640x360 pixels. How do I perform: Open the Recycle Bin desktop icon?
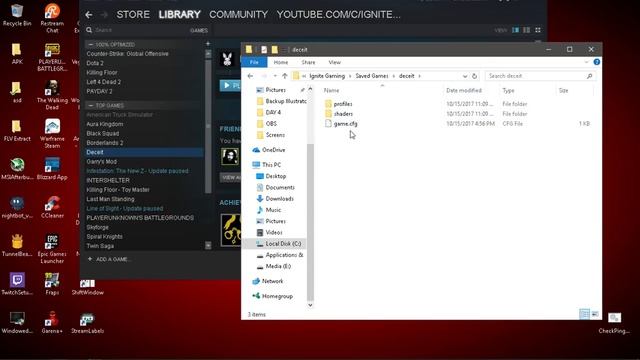17,15
